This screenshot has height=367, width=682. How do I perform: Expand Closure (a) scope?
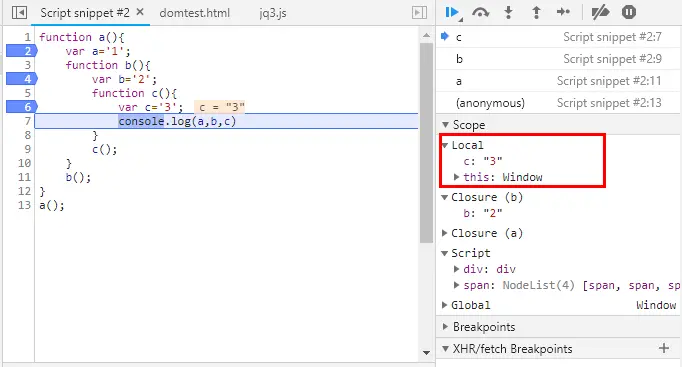tap(445, 233)
